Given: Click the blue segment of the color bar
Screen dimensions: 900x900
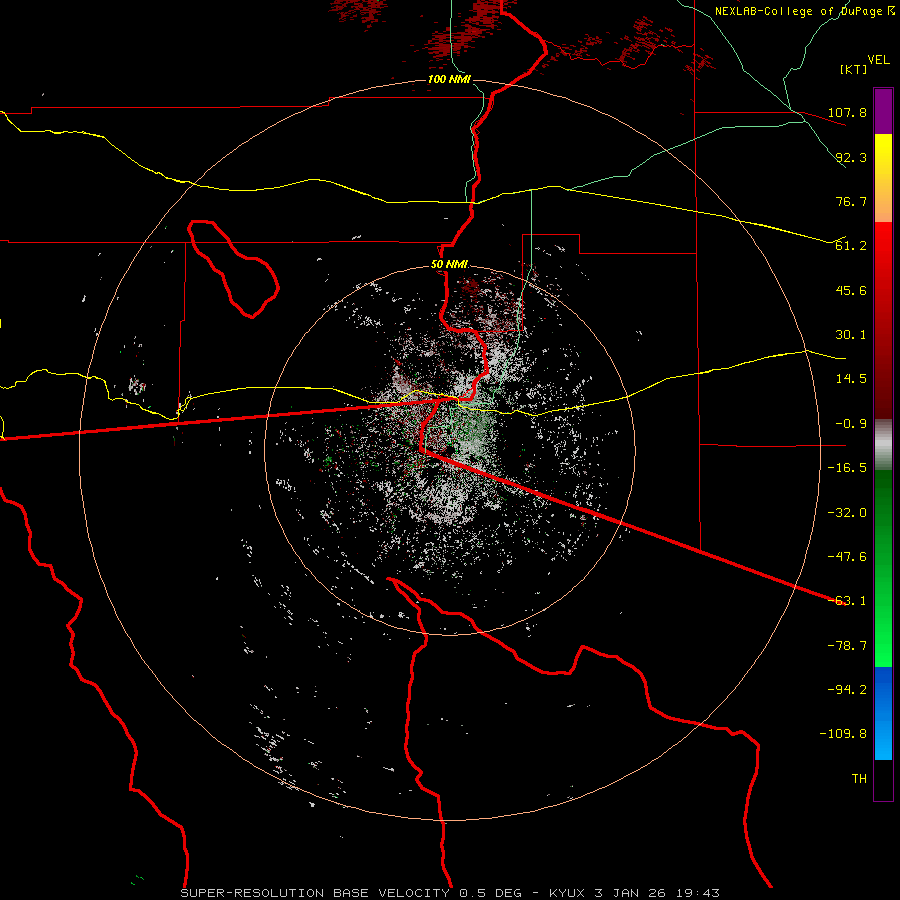Looking at the screenshot, I should tap(883, 713).
